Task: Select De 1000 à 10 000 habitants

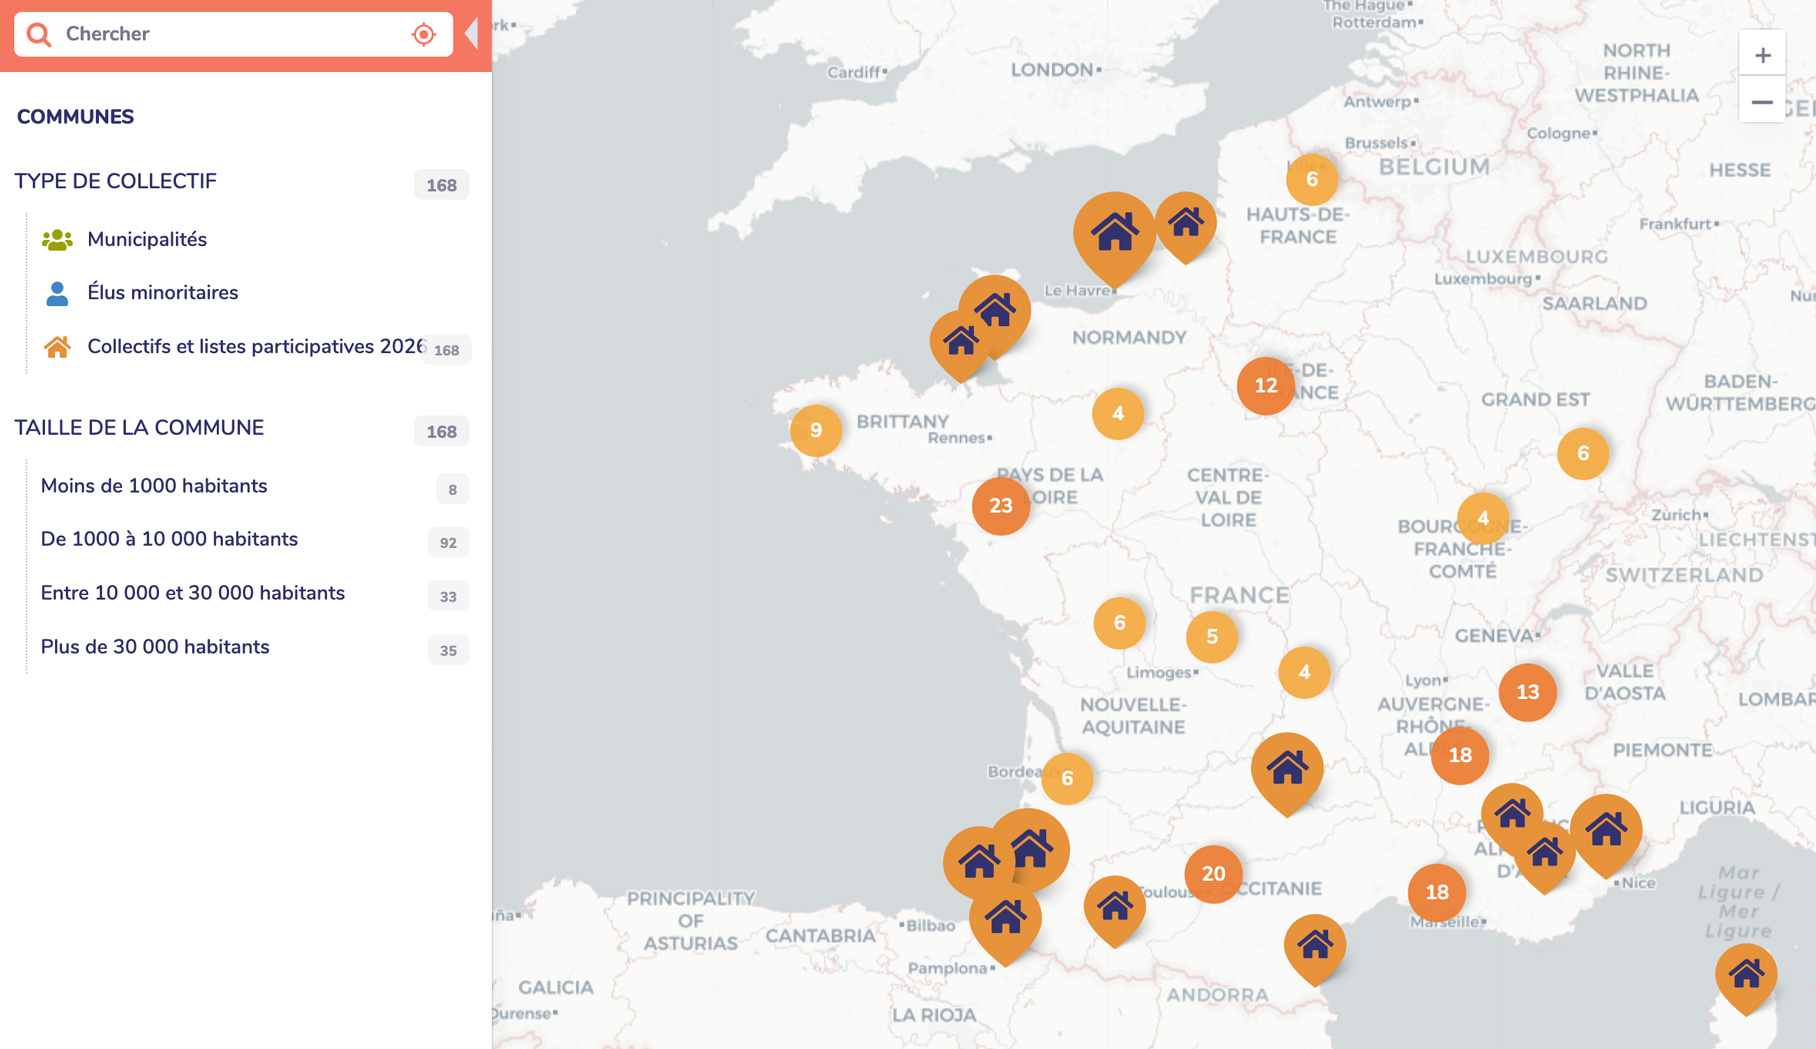Action: pyautogui.click(x=169, y=540)
